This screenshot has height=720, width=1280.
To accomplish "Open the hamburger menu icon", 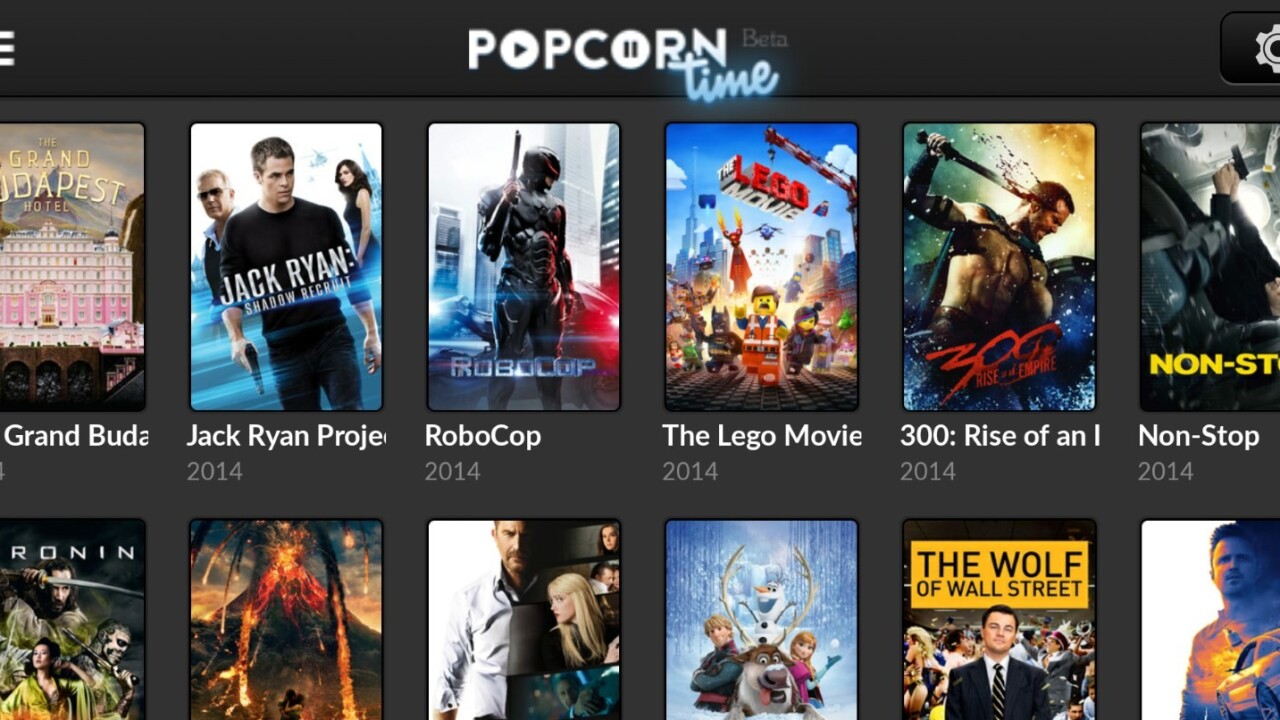I will pos(6,47).
